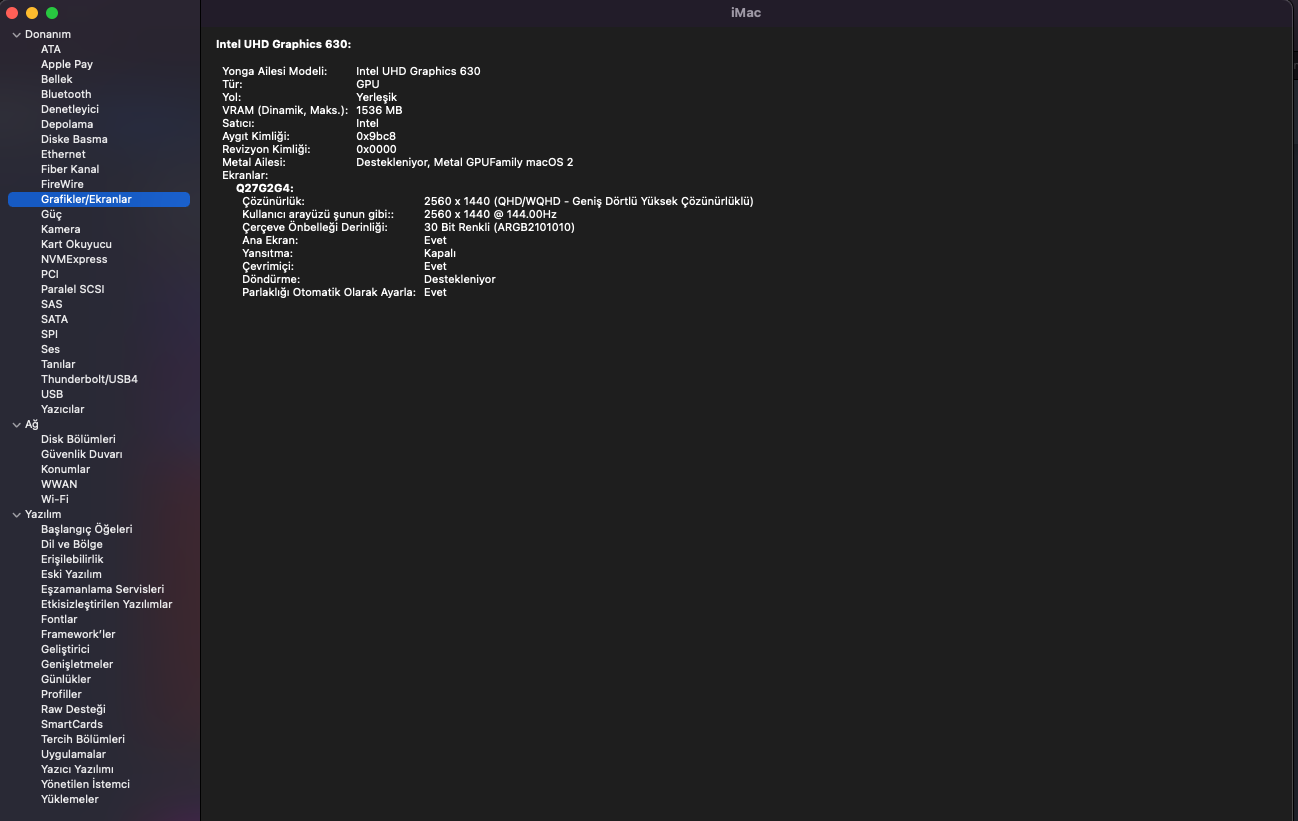
Task: Show Eşzamanlama Servisleri details
Action: pyautogui.click(x=103, y=589)
